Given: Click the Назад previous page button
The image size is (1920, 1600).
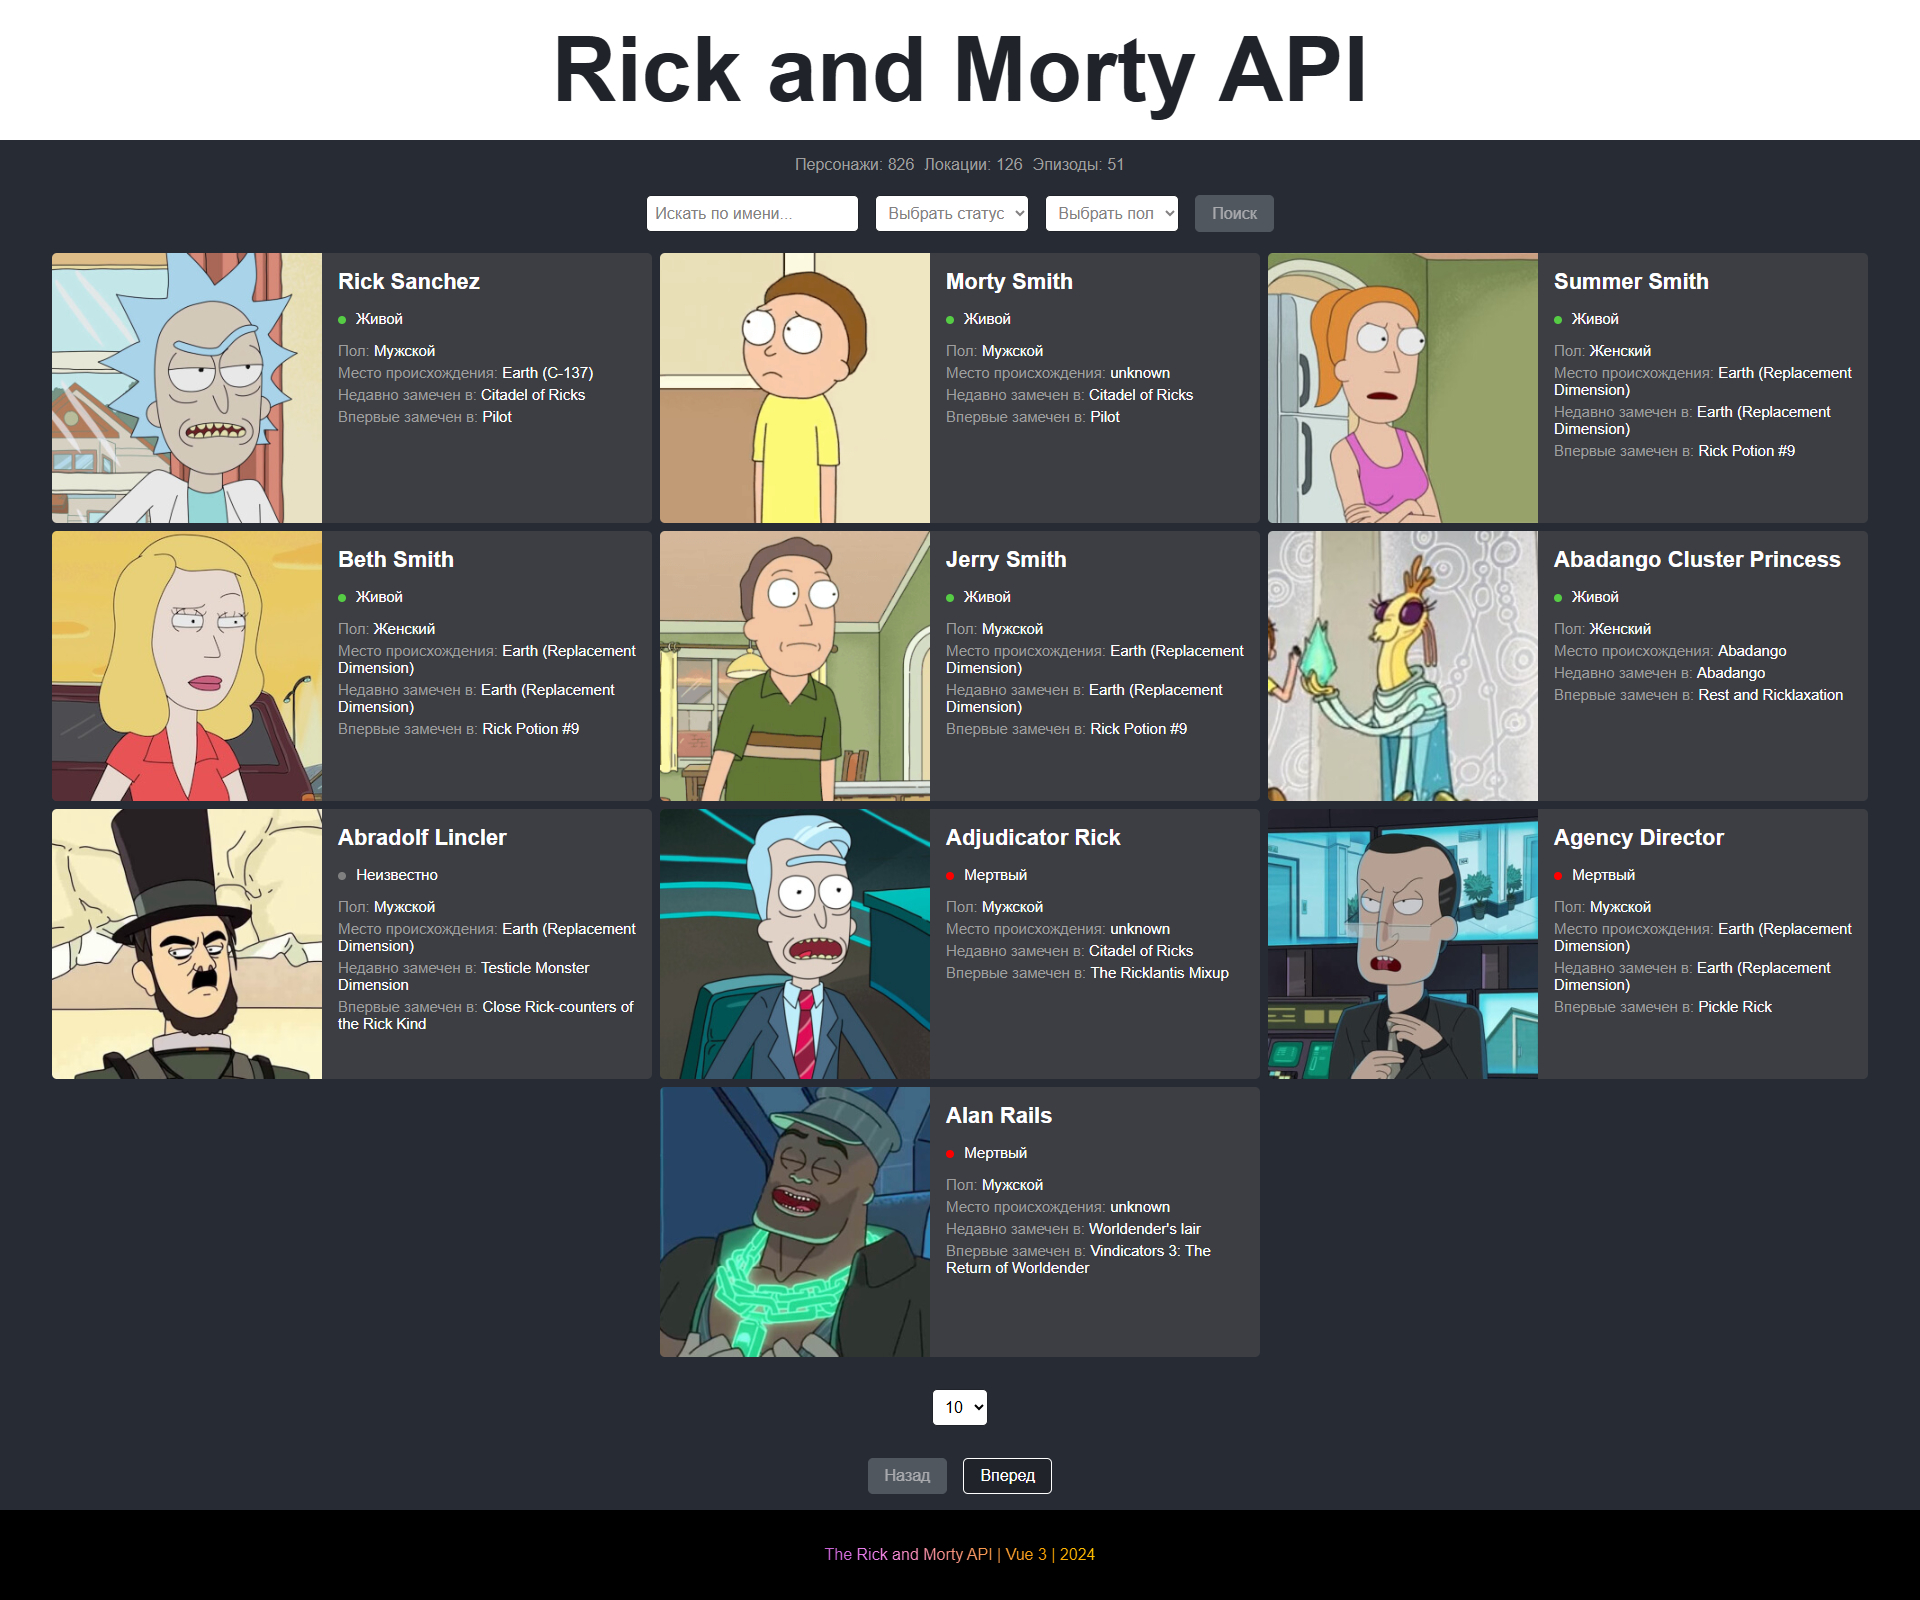Looking at the screenshot, I should [x=907, y=1475].
